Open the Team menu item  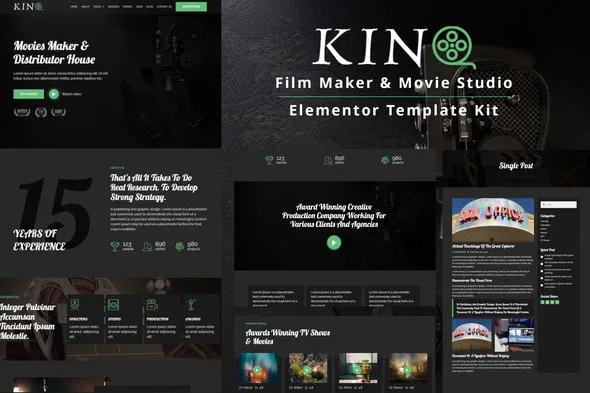[x=139, y=6]
